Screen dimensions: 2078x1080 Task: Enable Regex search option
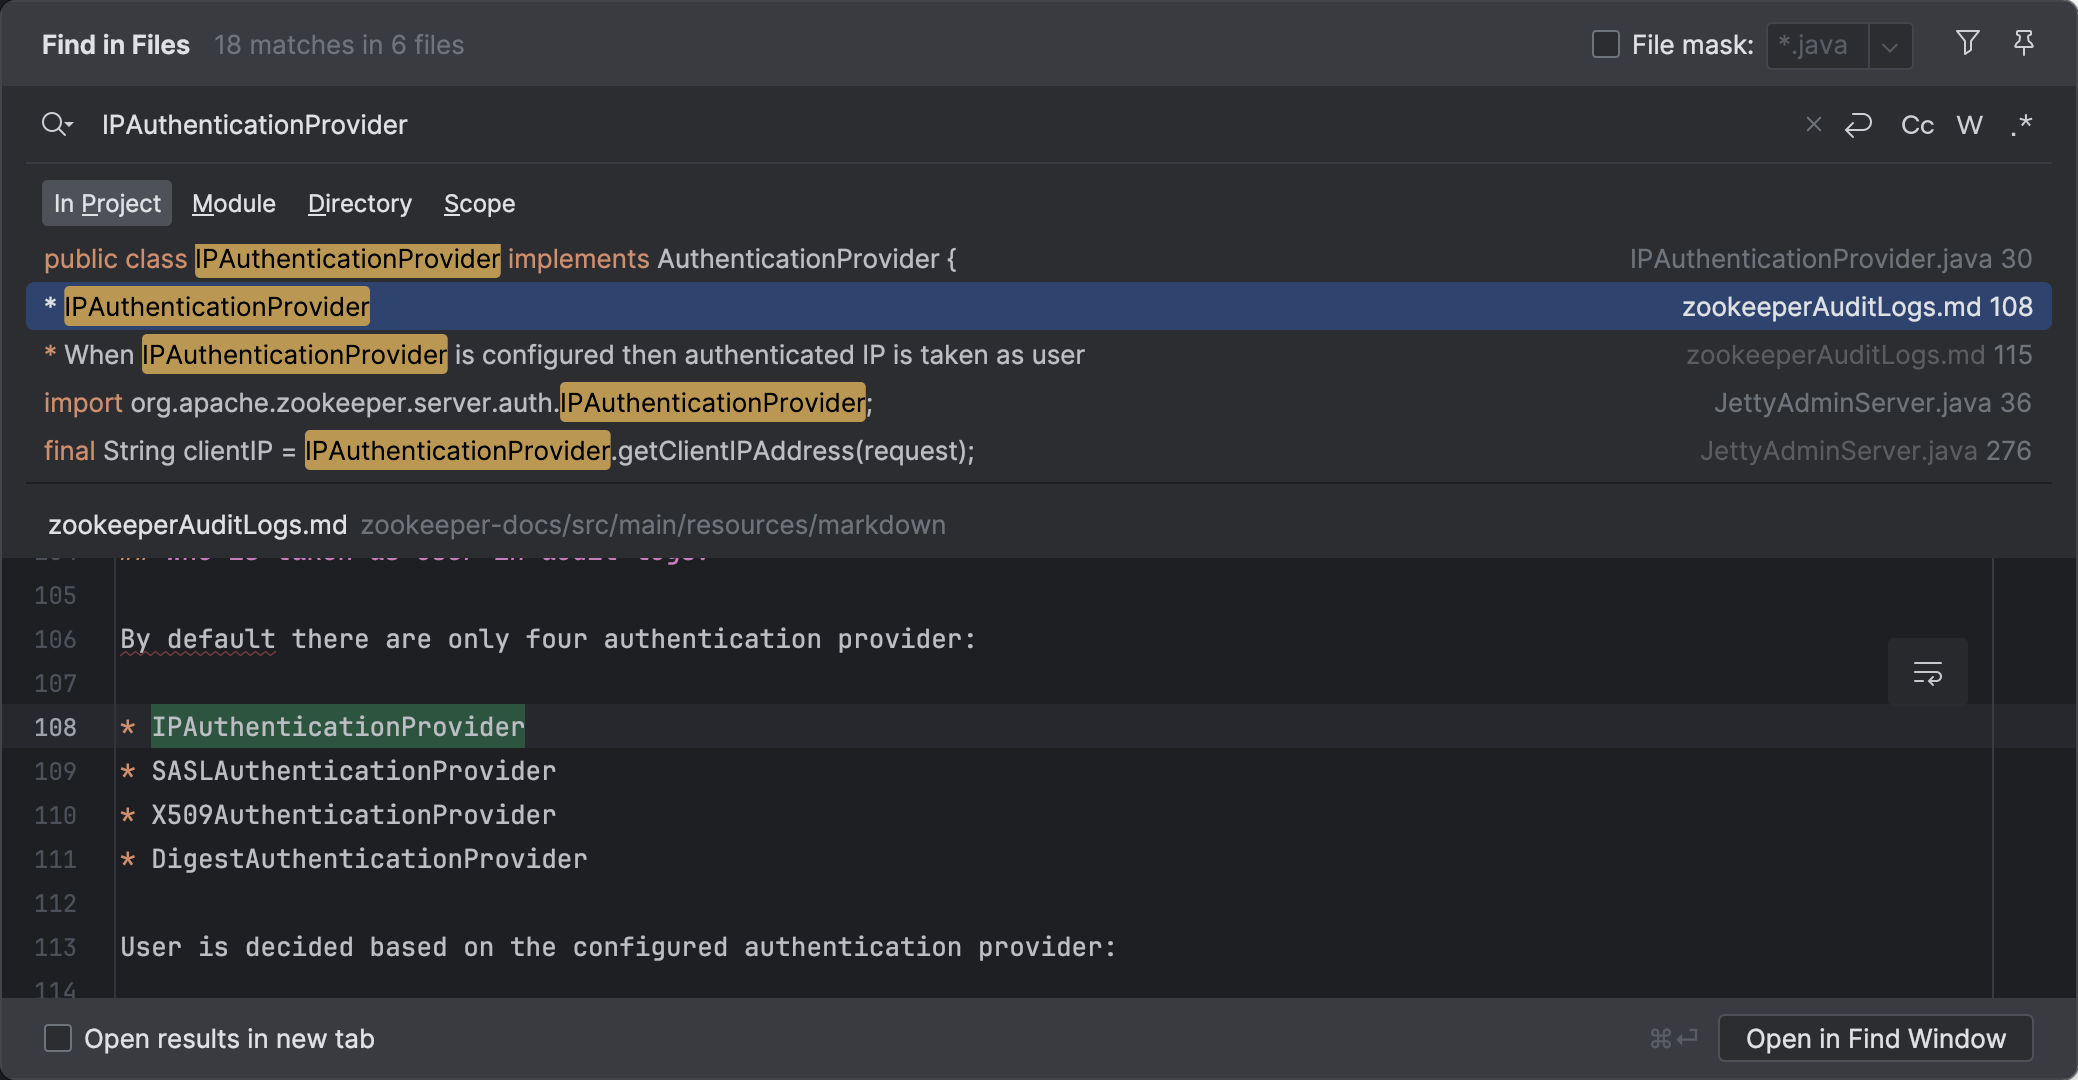click(x=2021, y=125)
